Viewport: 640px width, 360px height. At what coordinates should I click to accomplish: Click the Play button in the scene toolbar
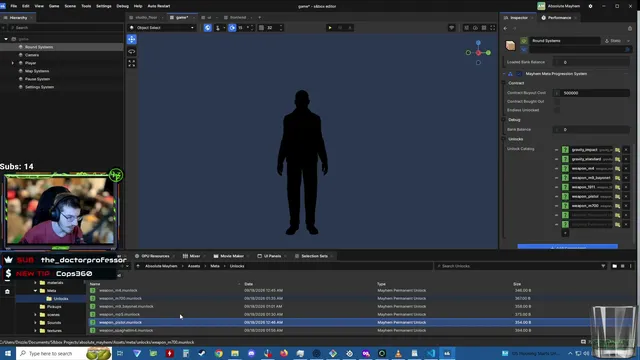tap(330, 28)
